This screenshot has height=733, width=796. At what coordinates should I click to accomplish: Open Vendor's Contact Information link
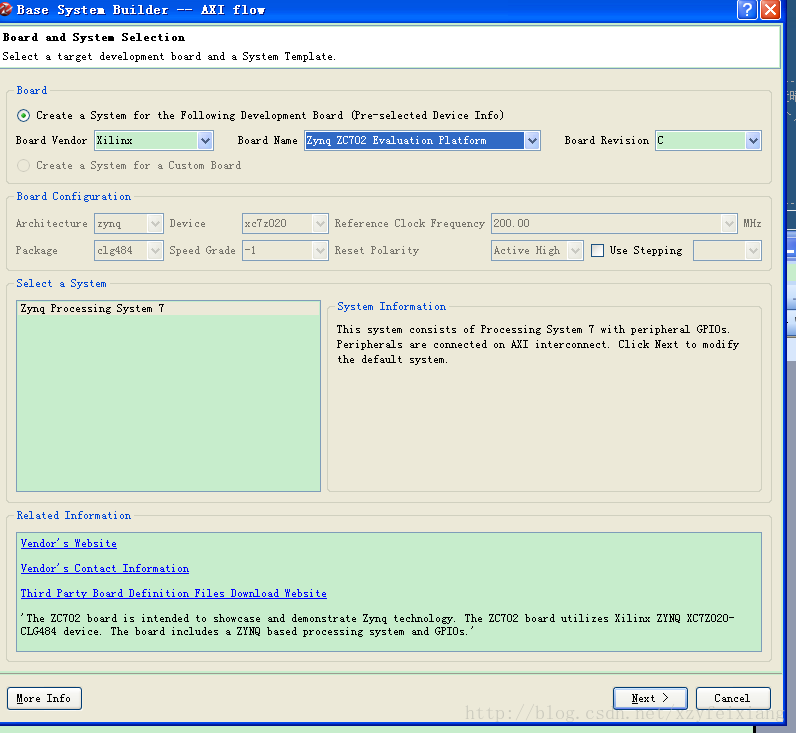[105, 569]
